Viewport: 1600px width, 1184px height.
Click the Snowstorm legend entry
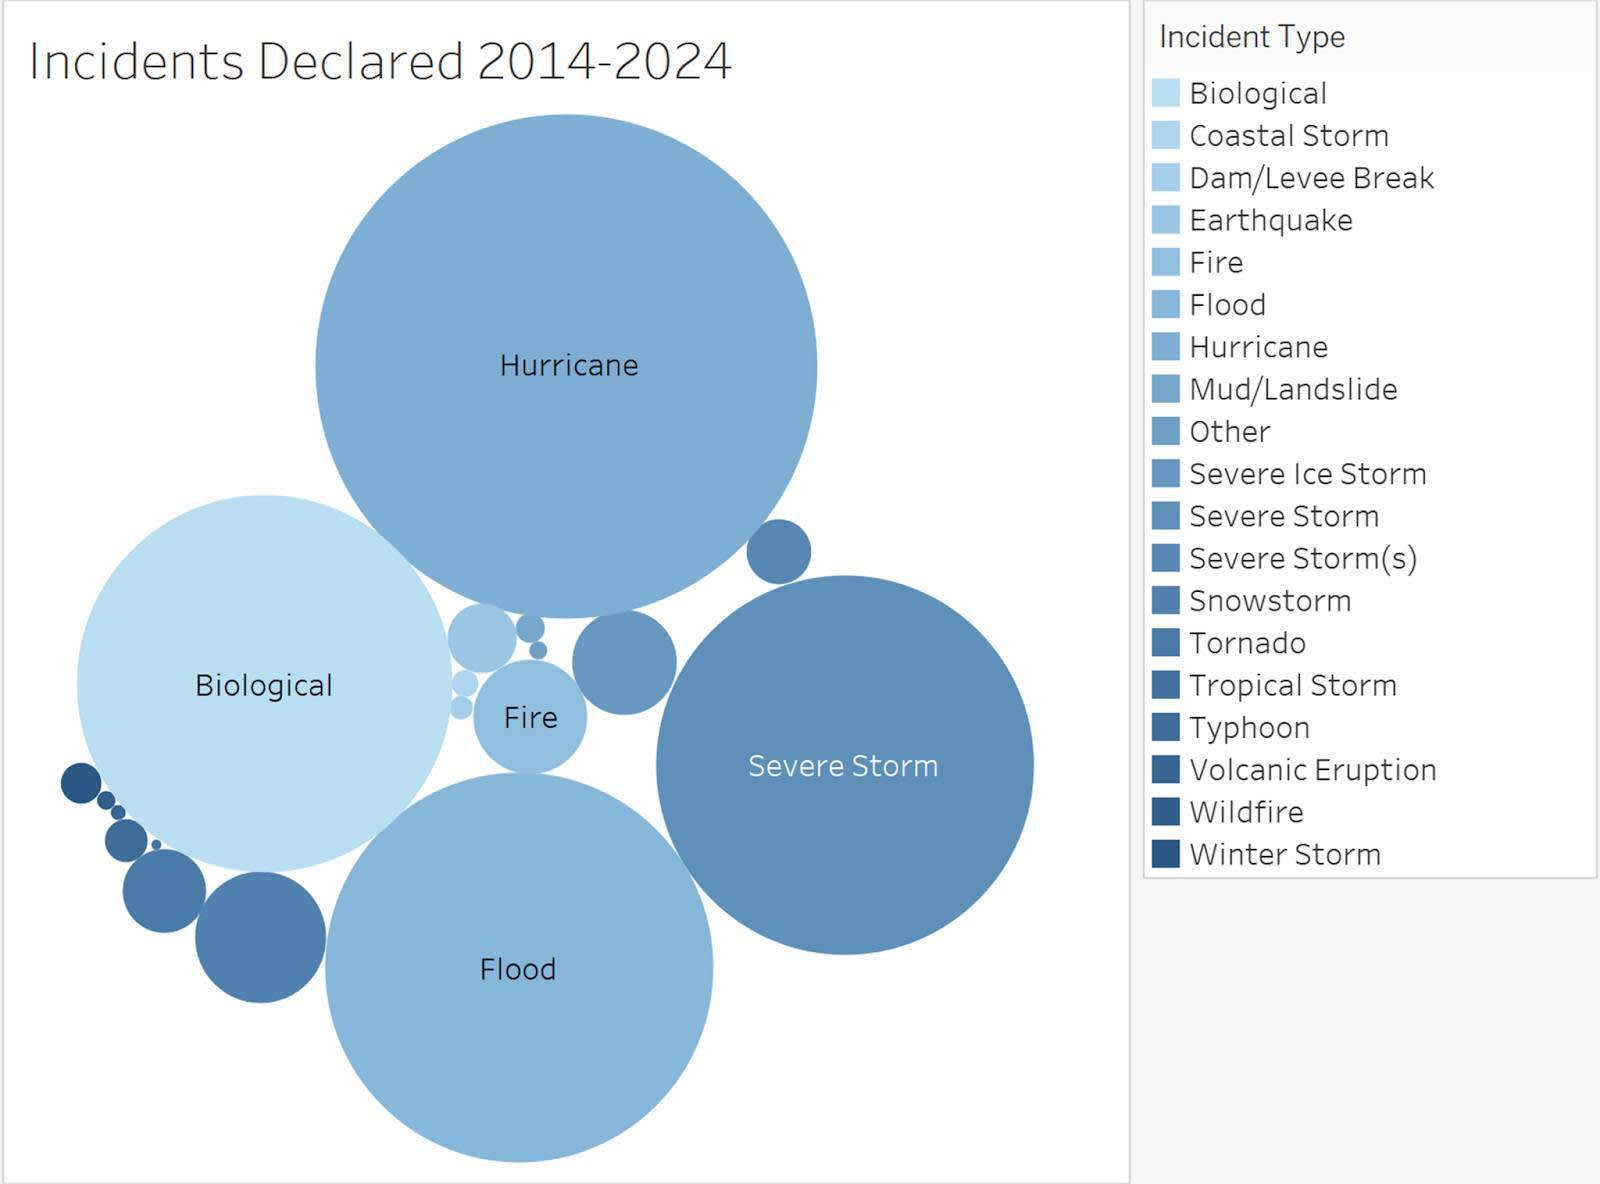(x=1270, y=601)
